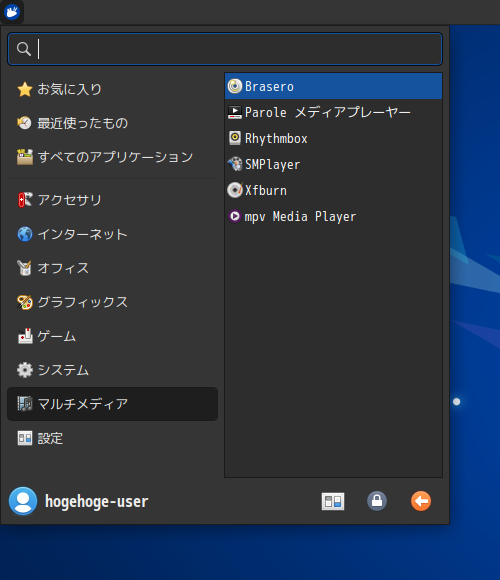Launch Brasero from the application list
Viewport: 500px width, 580px height.
[x=333, y=86]
